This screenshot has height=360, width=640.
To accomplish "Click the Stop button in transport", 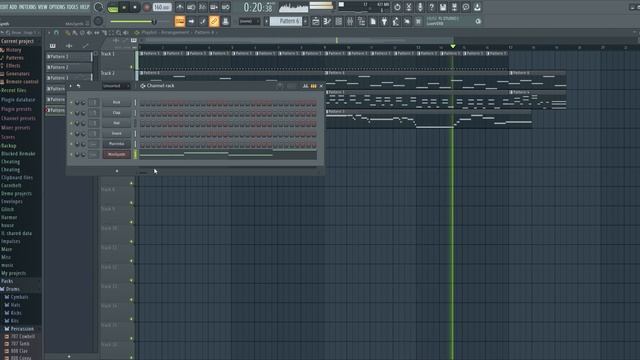I will (x=135, y=7).
